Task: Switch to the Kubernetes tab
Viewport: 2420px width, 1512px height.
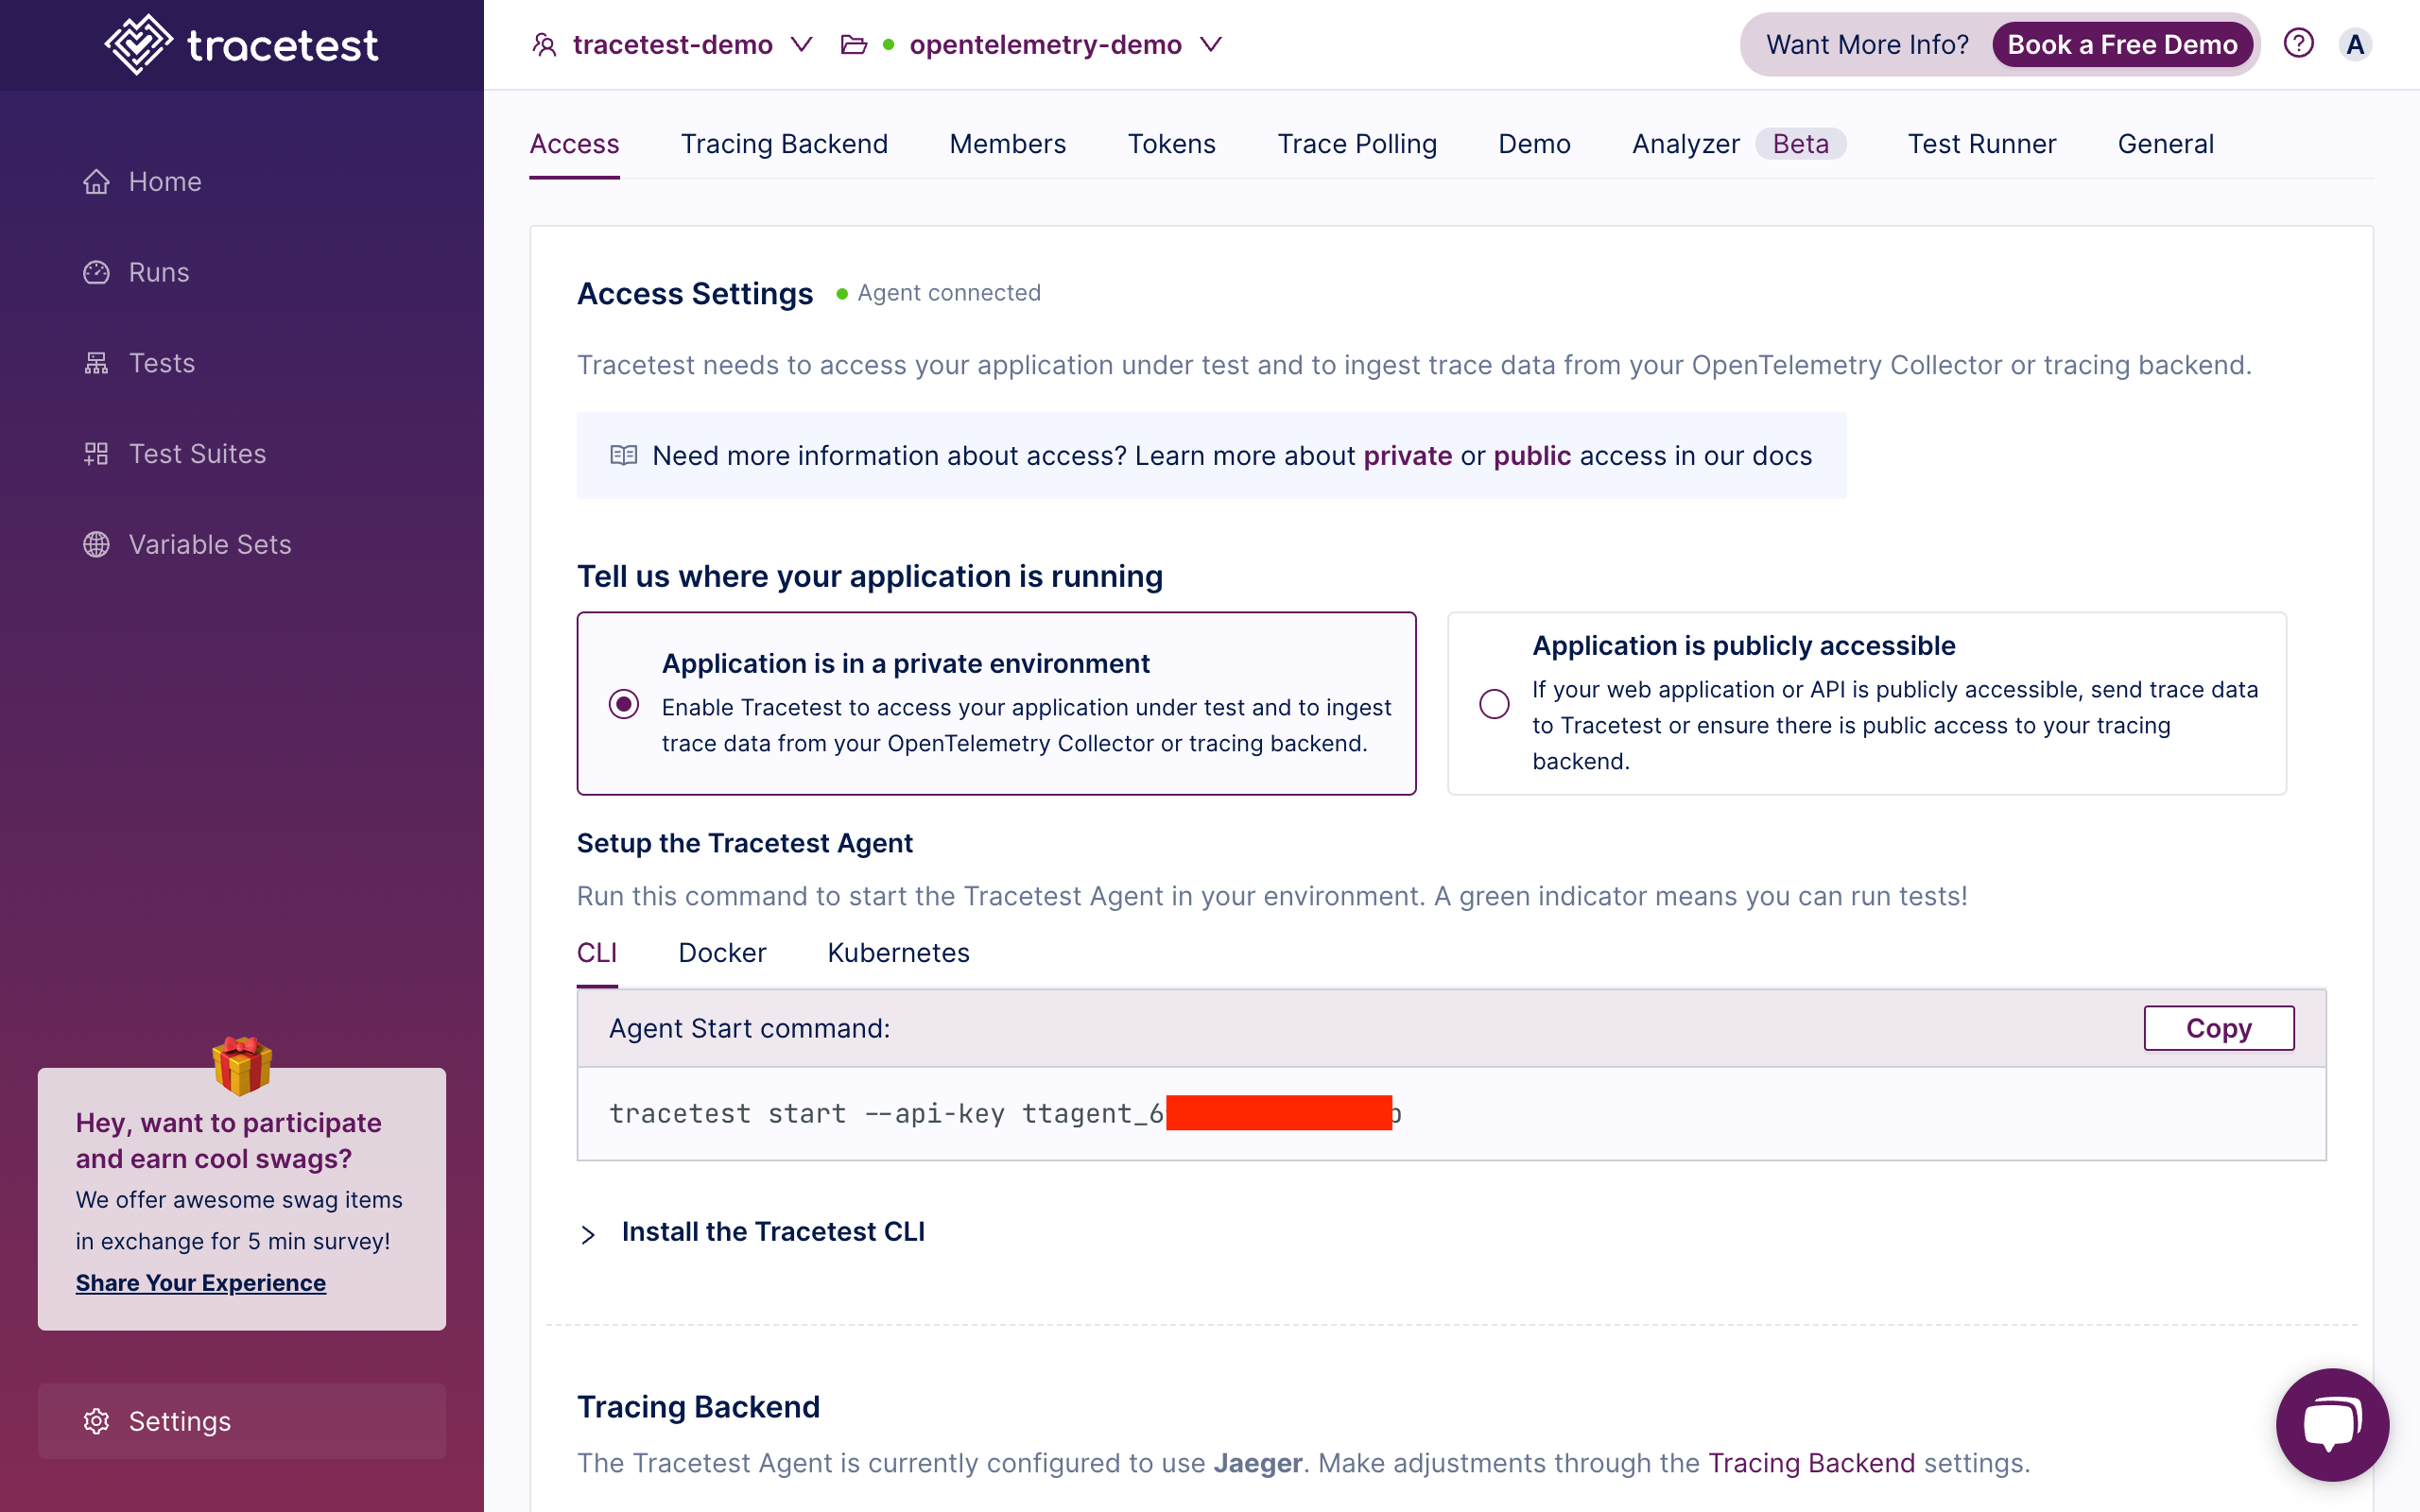Action: pyautogui.click(x=901, y=951)
